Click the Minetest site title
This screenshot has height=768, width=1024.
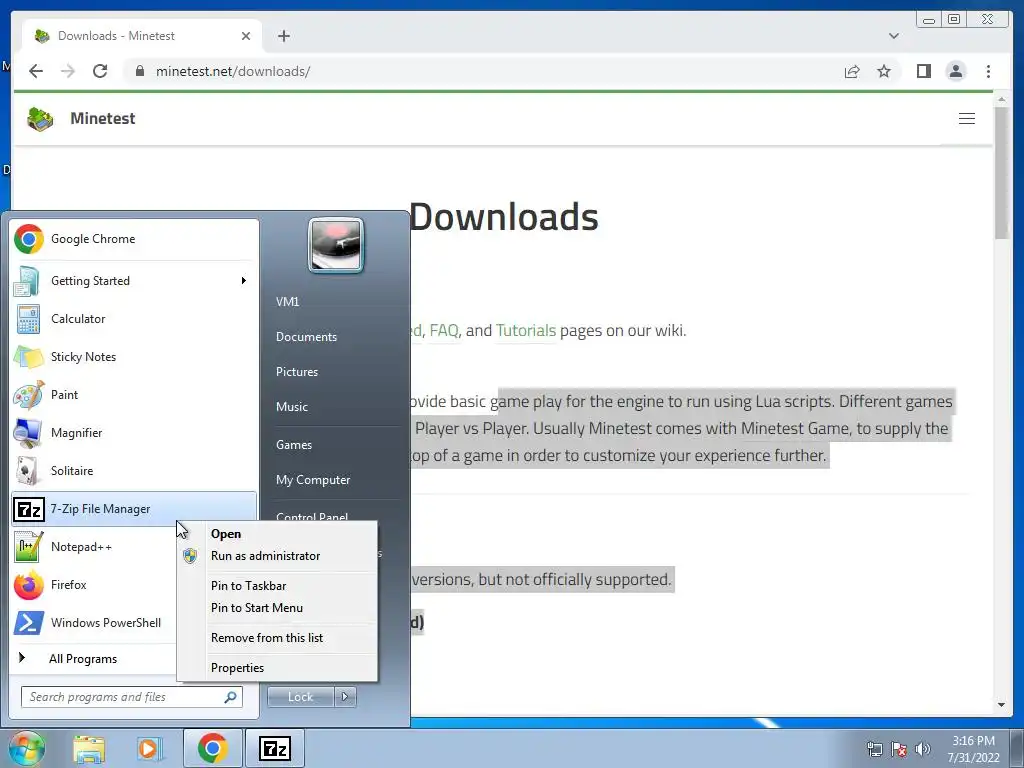point(103,119)
